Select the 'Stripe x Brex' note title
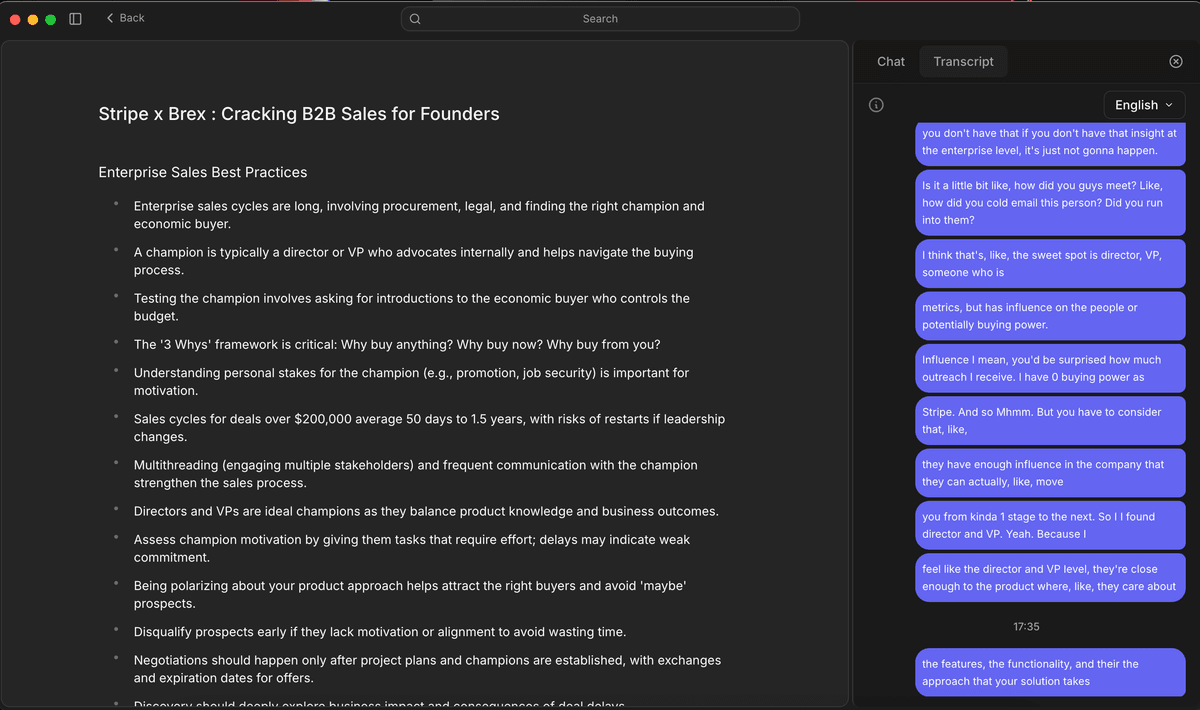The height and width of the screenshot is (710, 1200). [x=299, y=114]
